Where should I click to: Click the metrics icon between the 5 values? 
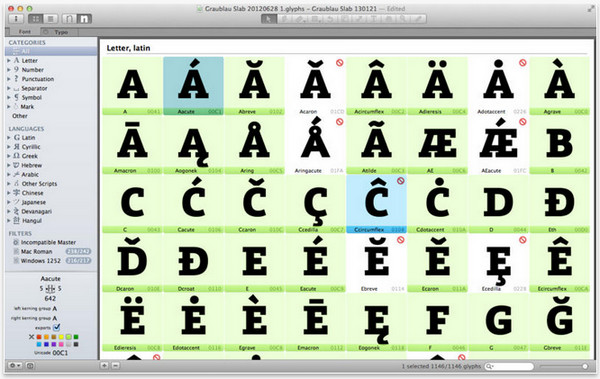click(50, 289)
